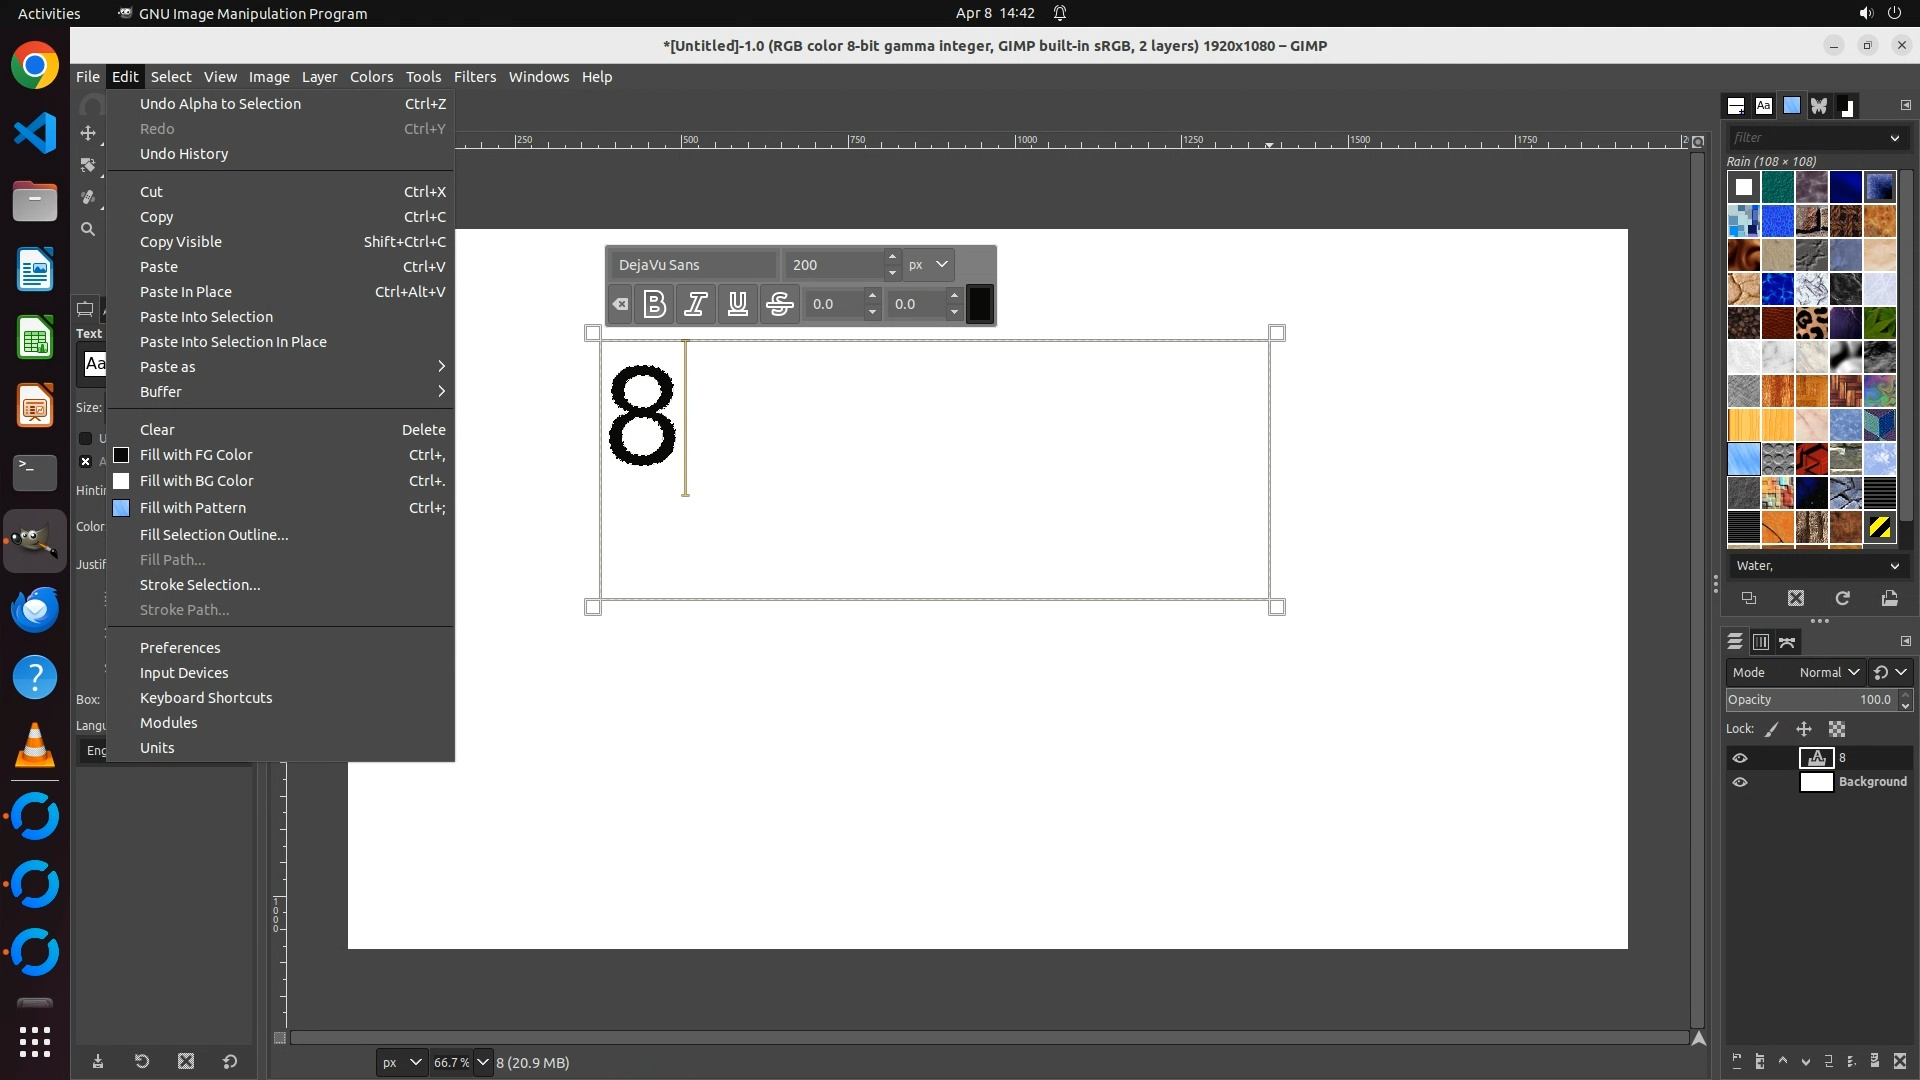Choose Fill with Pattern from Edit menu
Image resolution: width=1920 pixels, height=1080 pixels.
pos(193,508)
